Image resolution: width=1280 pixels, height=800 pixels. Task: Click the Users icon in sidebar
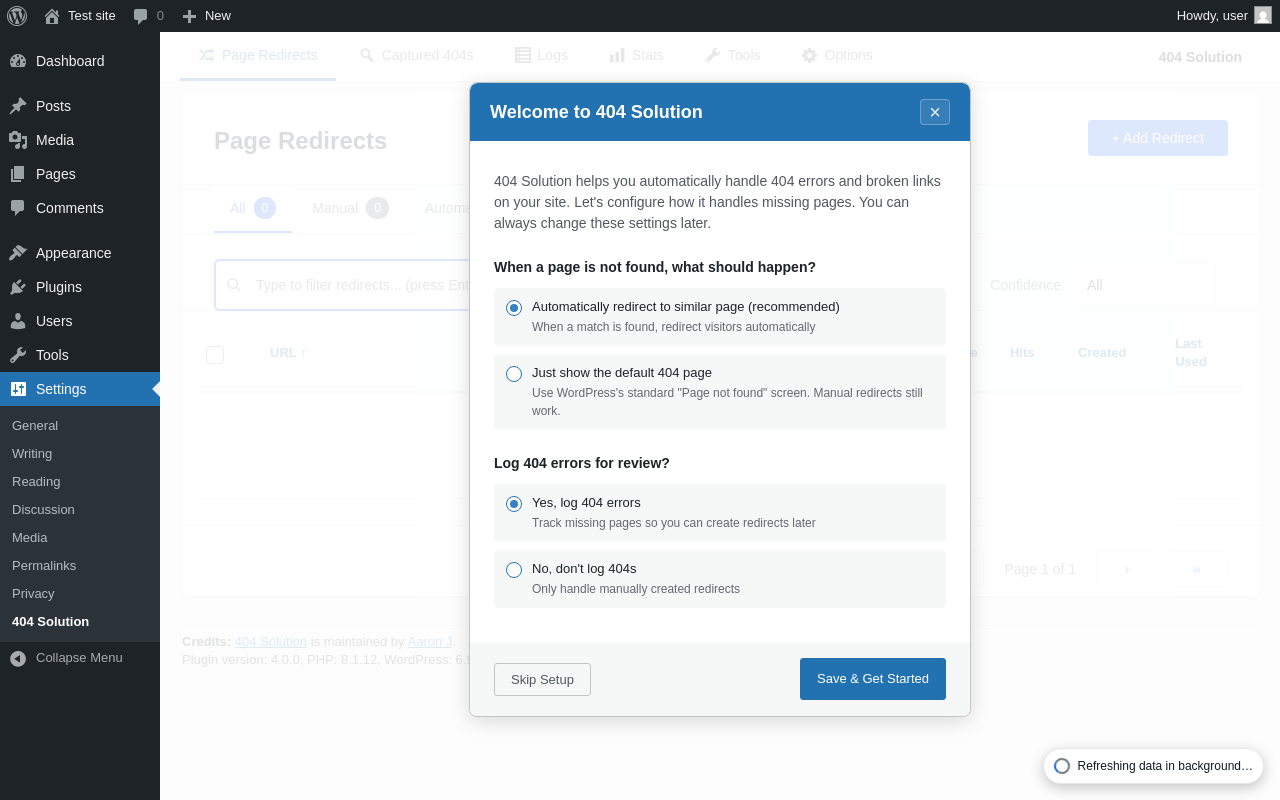click(18, 321)
